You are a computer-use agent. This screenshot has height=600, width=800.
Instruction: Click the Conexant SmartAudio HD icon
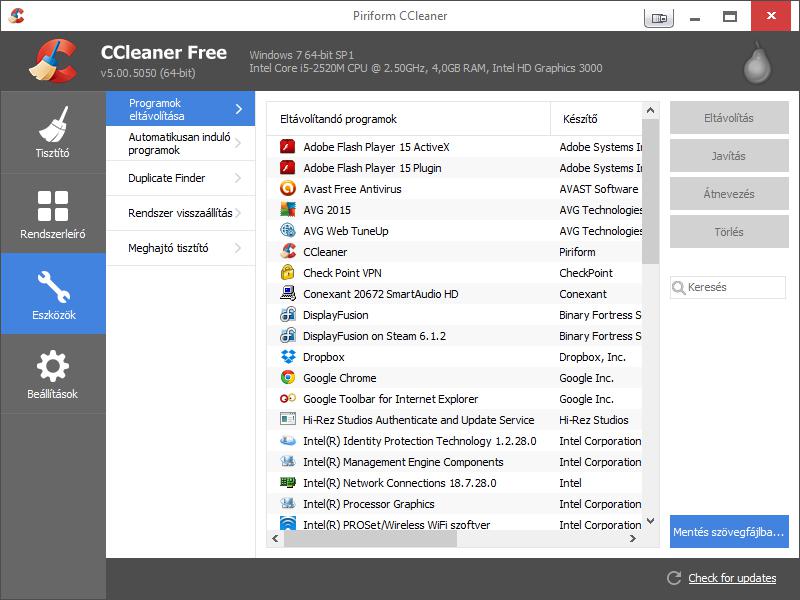coord(288,293)
